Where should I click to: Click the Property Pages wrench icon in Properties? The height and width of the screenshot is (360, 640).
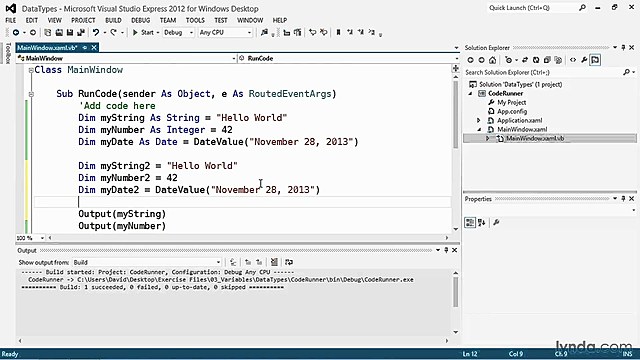(496, 222)
